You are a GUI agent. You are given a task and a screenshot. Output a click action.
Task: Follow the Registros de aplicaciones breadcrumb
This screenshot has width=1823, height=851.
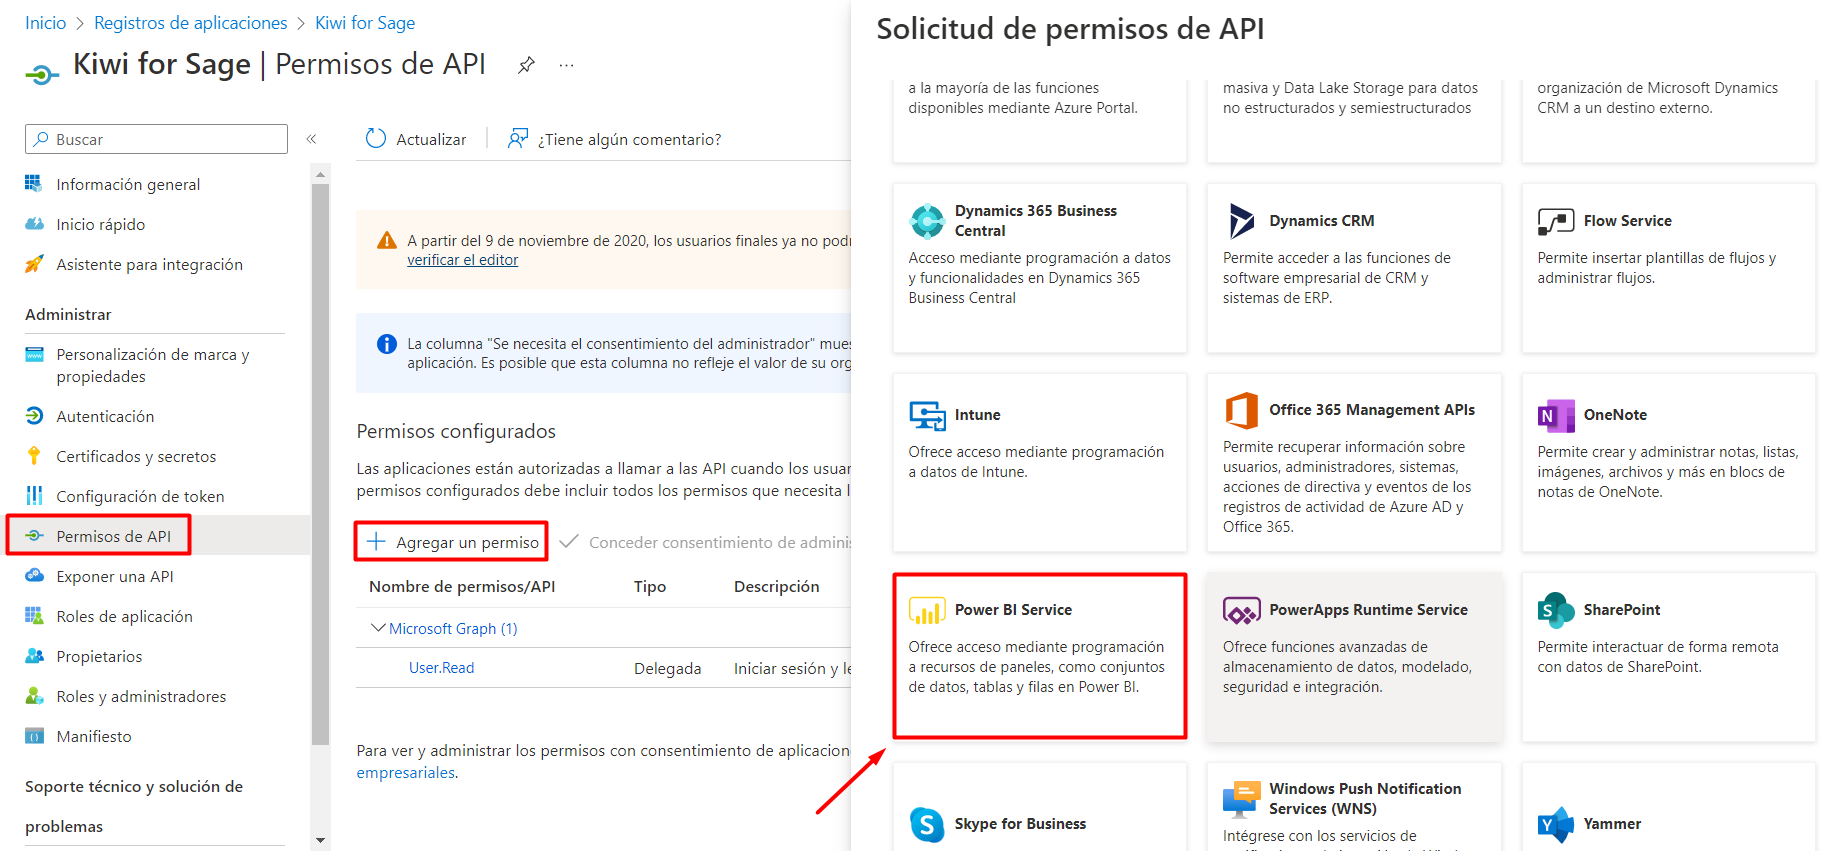190,23
